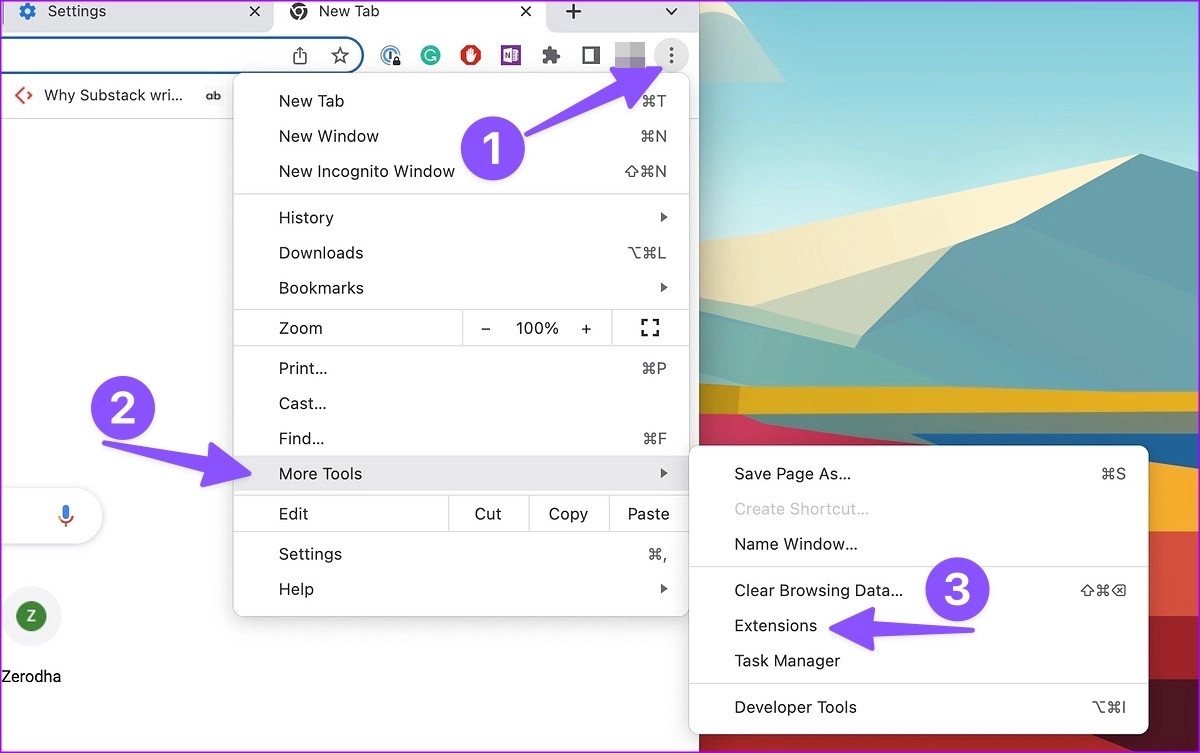The image size is (1200, 753).
Task: Click the blurred profile avatar
Action: (x=630, y=56)
